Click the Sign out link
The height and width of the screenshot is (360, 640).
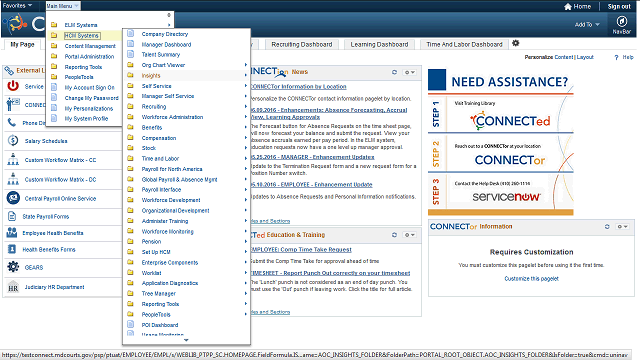pyautogui.click(x=619, y=7)
